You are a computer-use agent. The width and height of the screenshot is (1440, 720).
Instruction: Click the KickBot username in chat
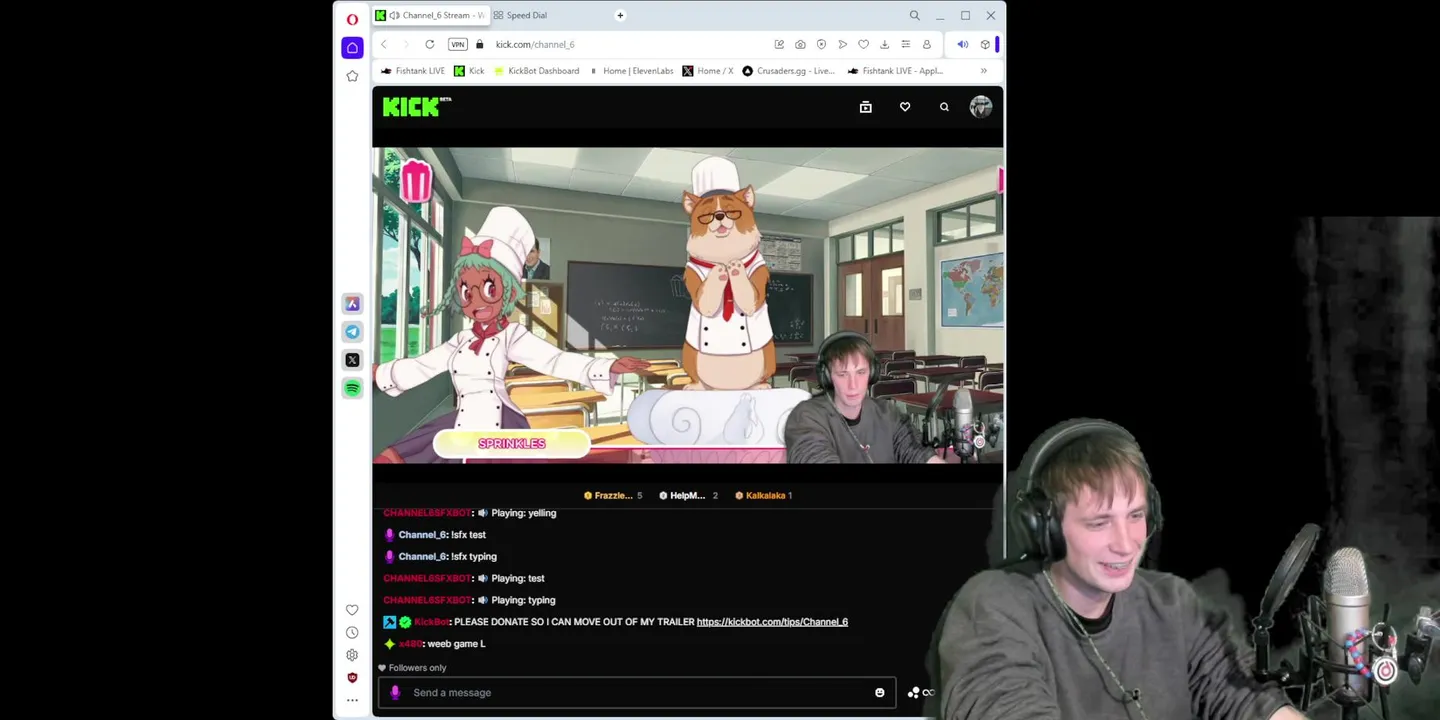(431, 622)
